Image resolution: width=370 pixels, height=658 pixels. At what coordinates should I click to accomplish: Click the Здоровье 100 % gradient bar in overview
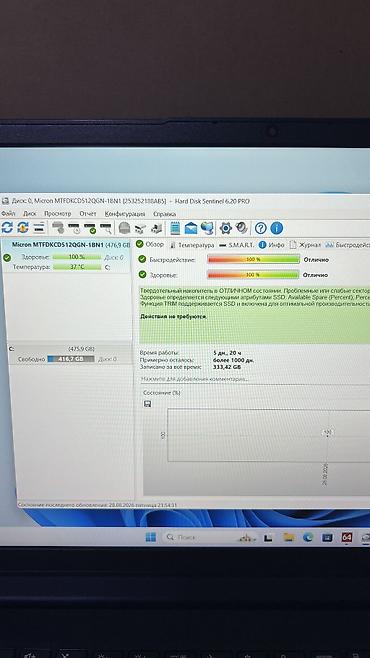pos(253,275)
